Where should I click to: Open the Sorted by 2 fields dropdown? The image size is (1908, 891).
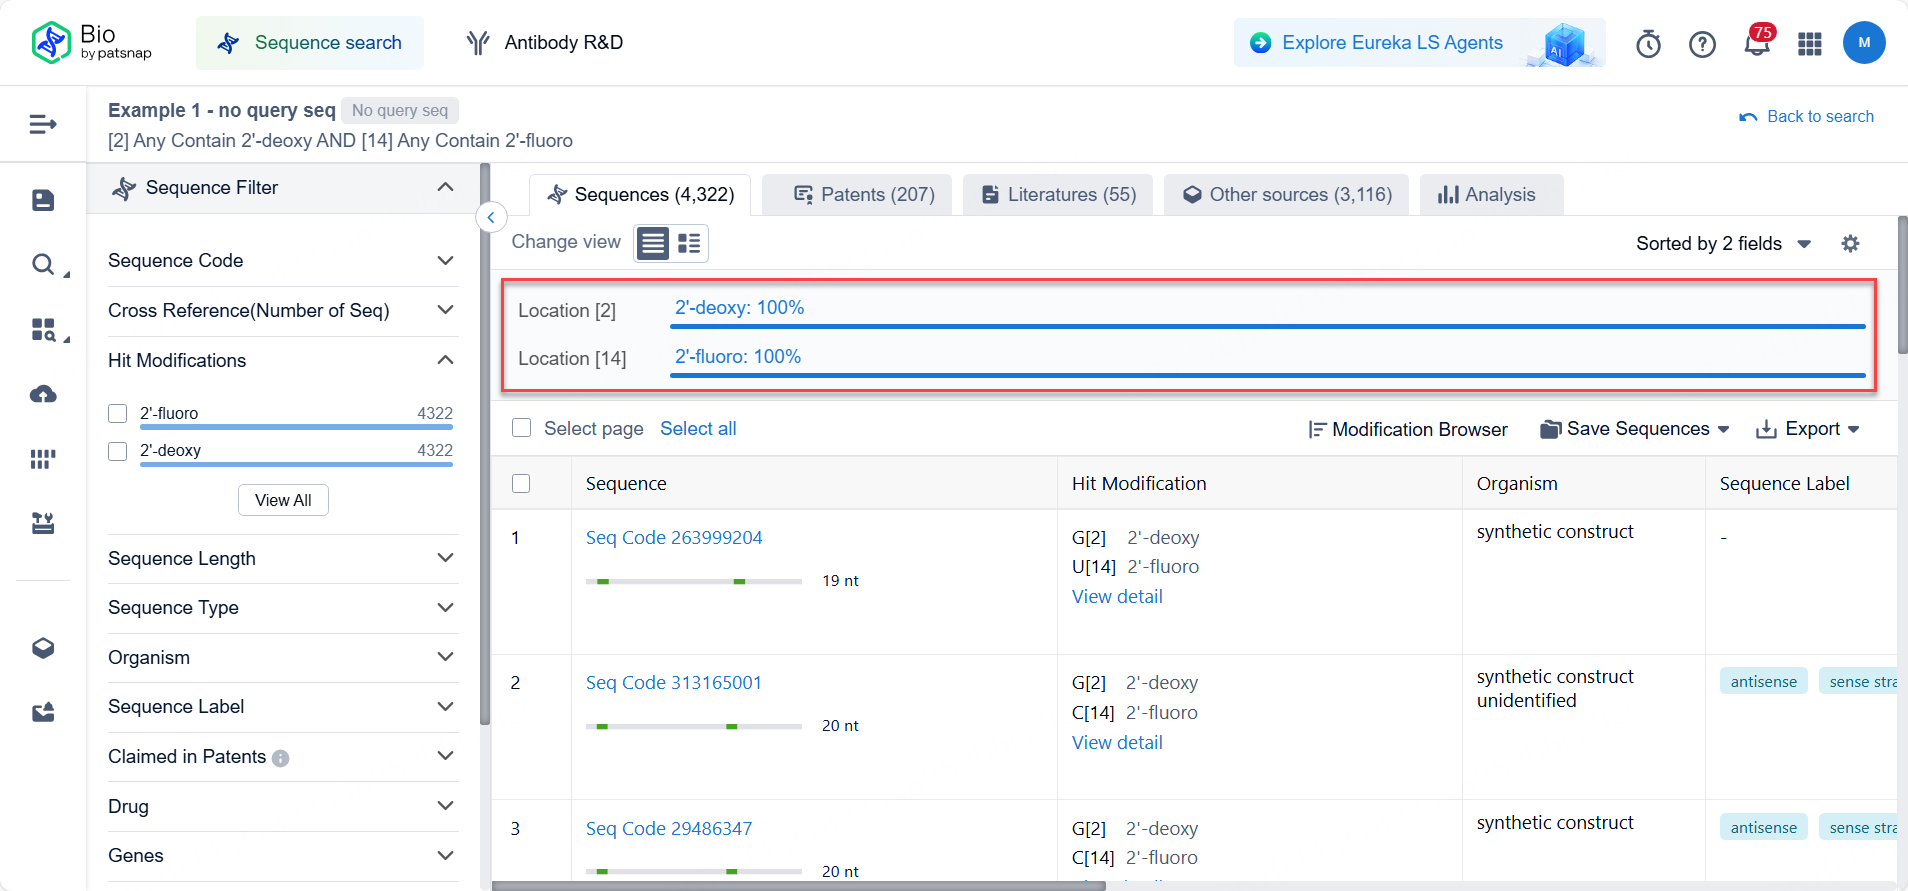click(x=1722, y=244)
